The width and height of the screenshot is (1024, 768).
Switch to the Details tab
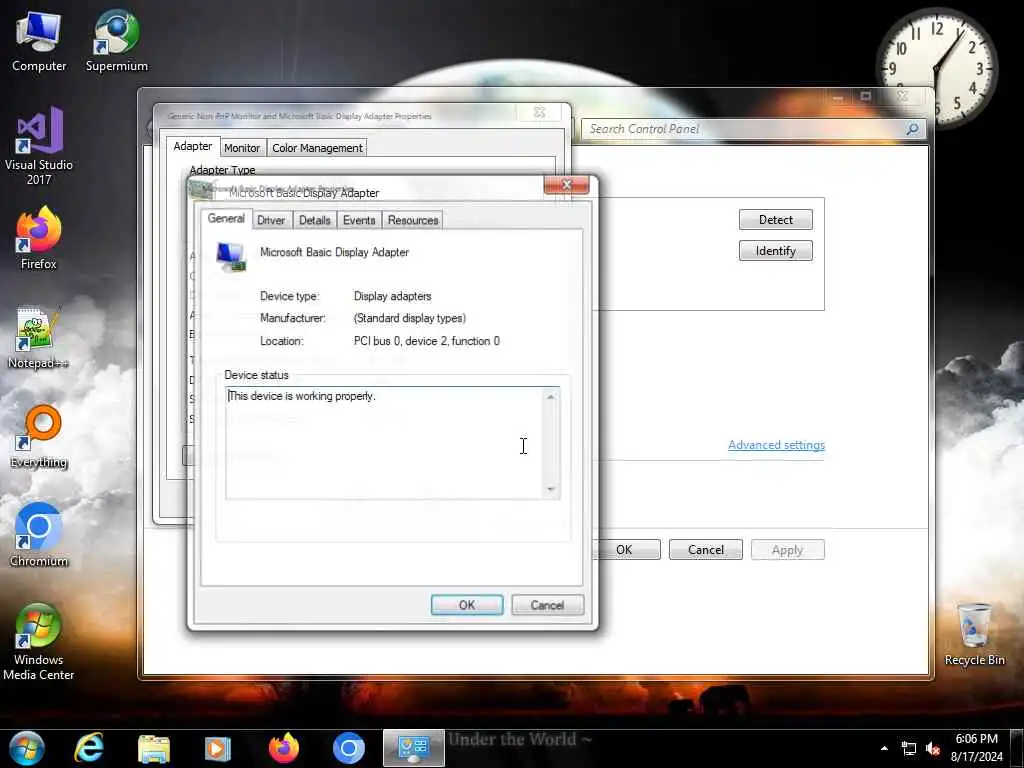point(315,220)
